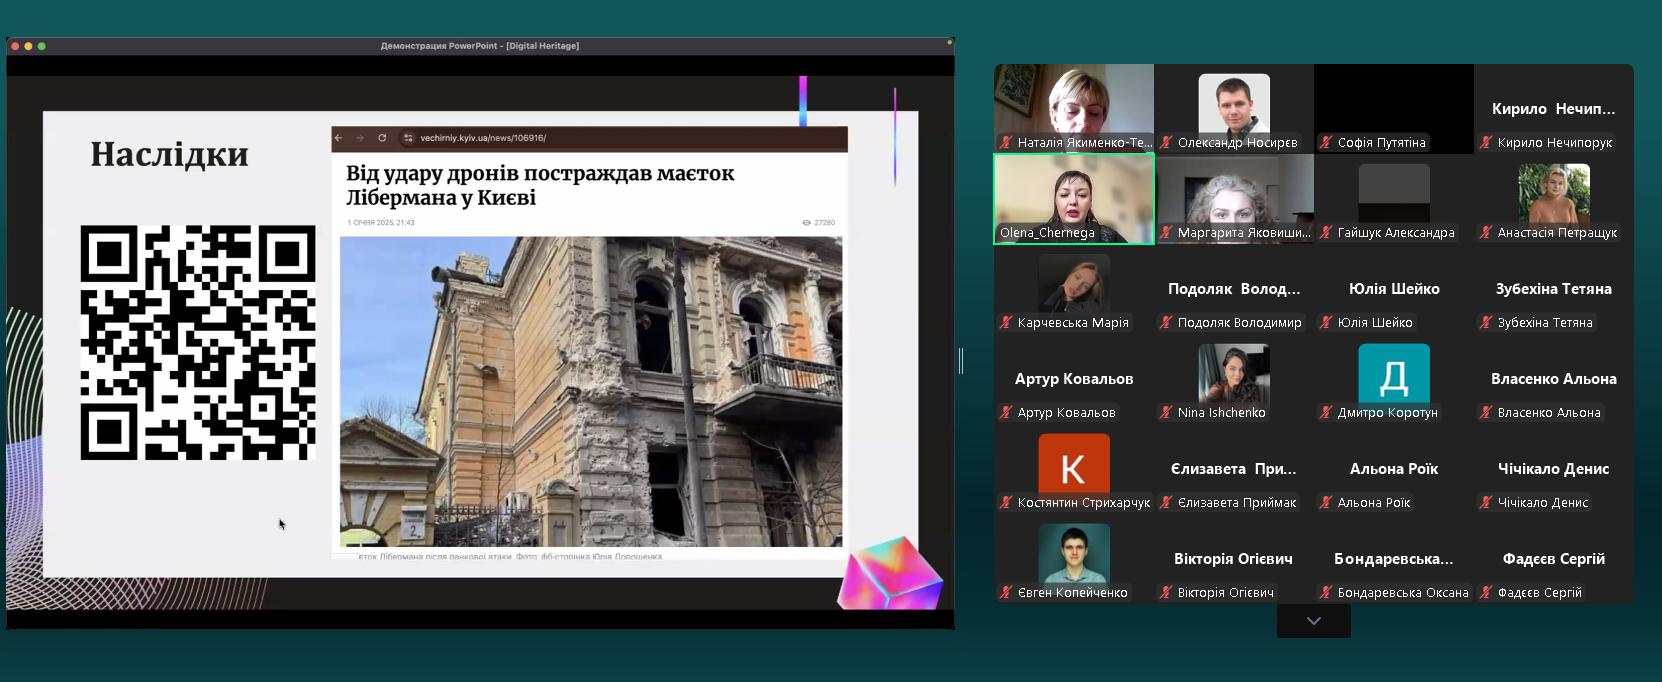Click muted mic icon for Євген Копейченко

[x=1007, y=593]
